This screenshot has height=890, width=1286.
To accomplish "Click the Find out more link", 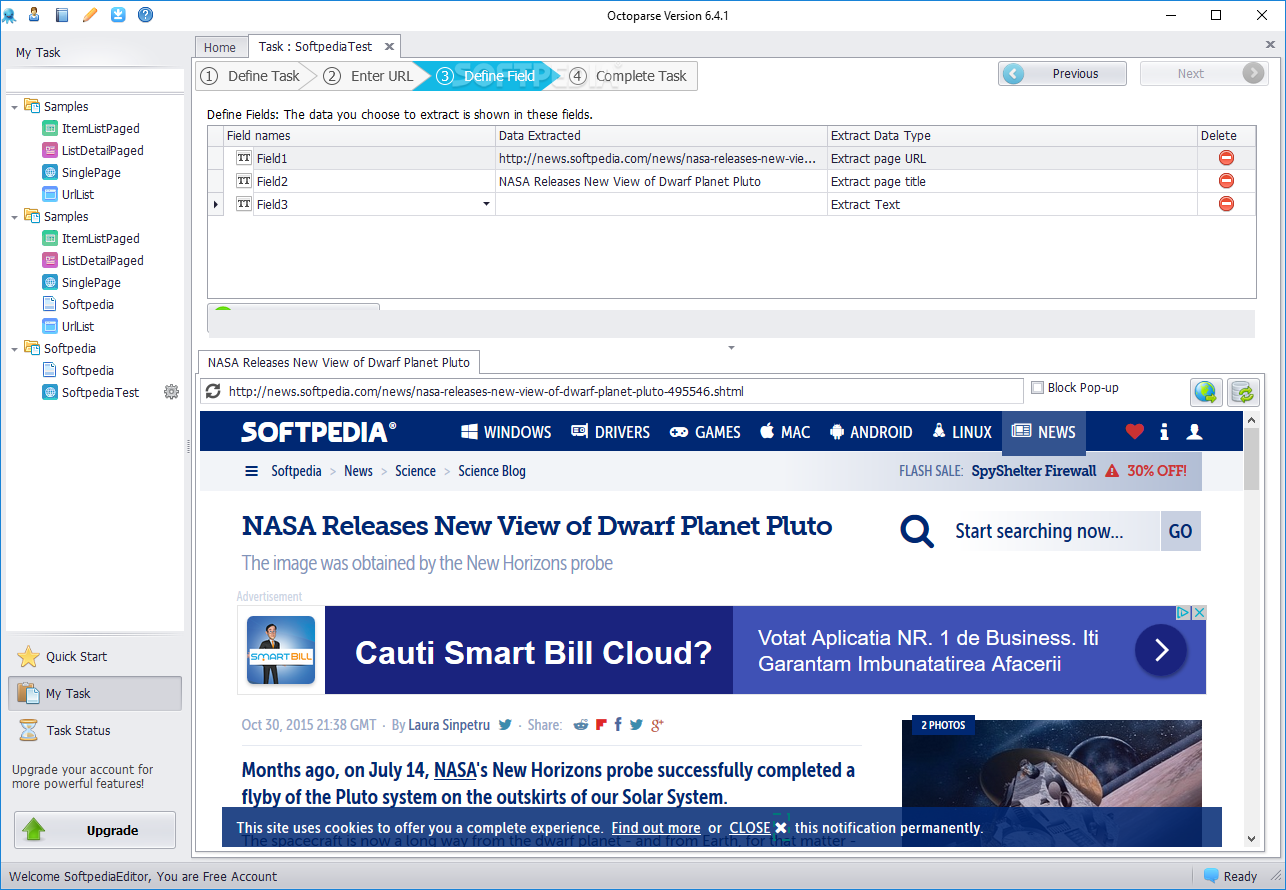I will coord(656,828).
